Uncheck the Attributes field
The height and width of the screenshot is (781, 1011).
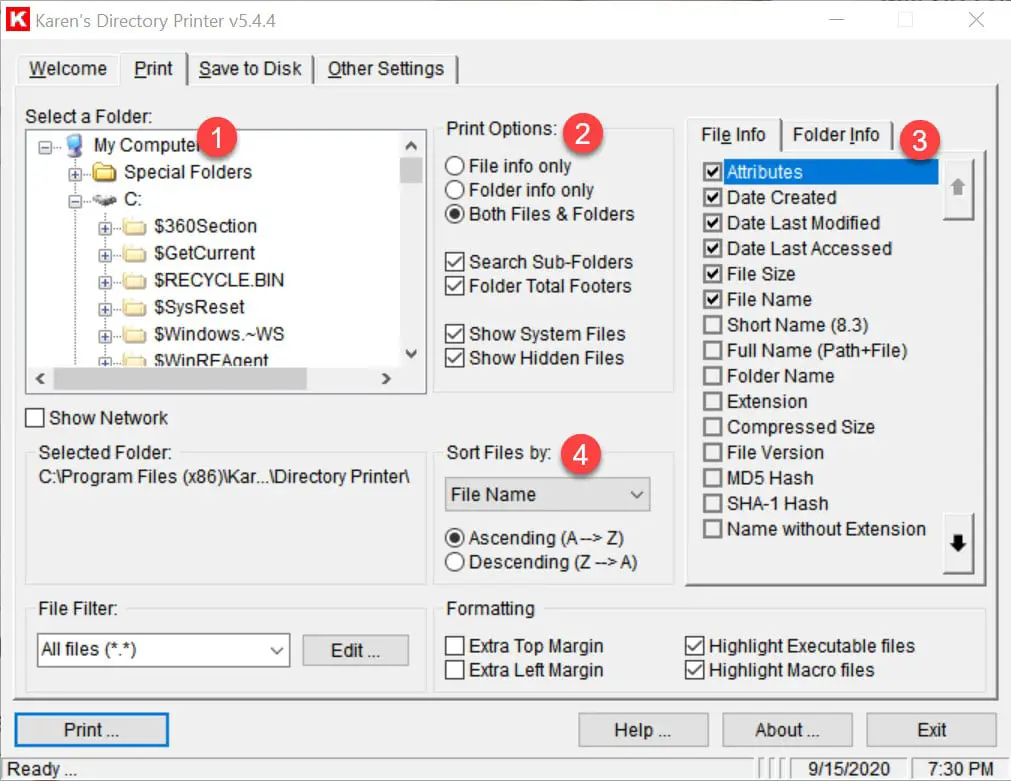click(712, 172)
